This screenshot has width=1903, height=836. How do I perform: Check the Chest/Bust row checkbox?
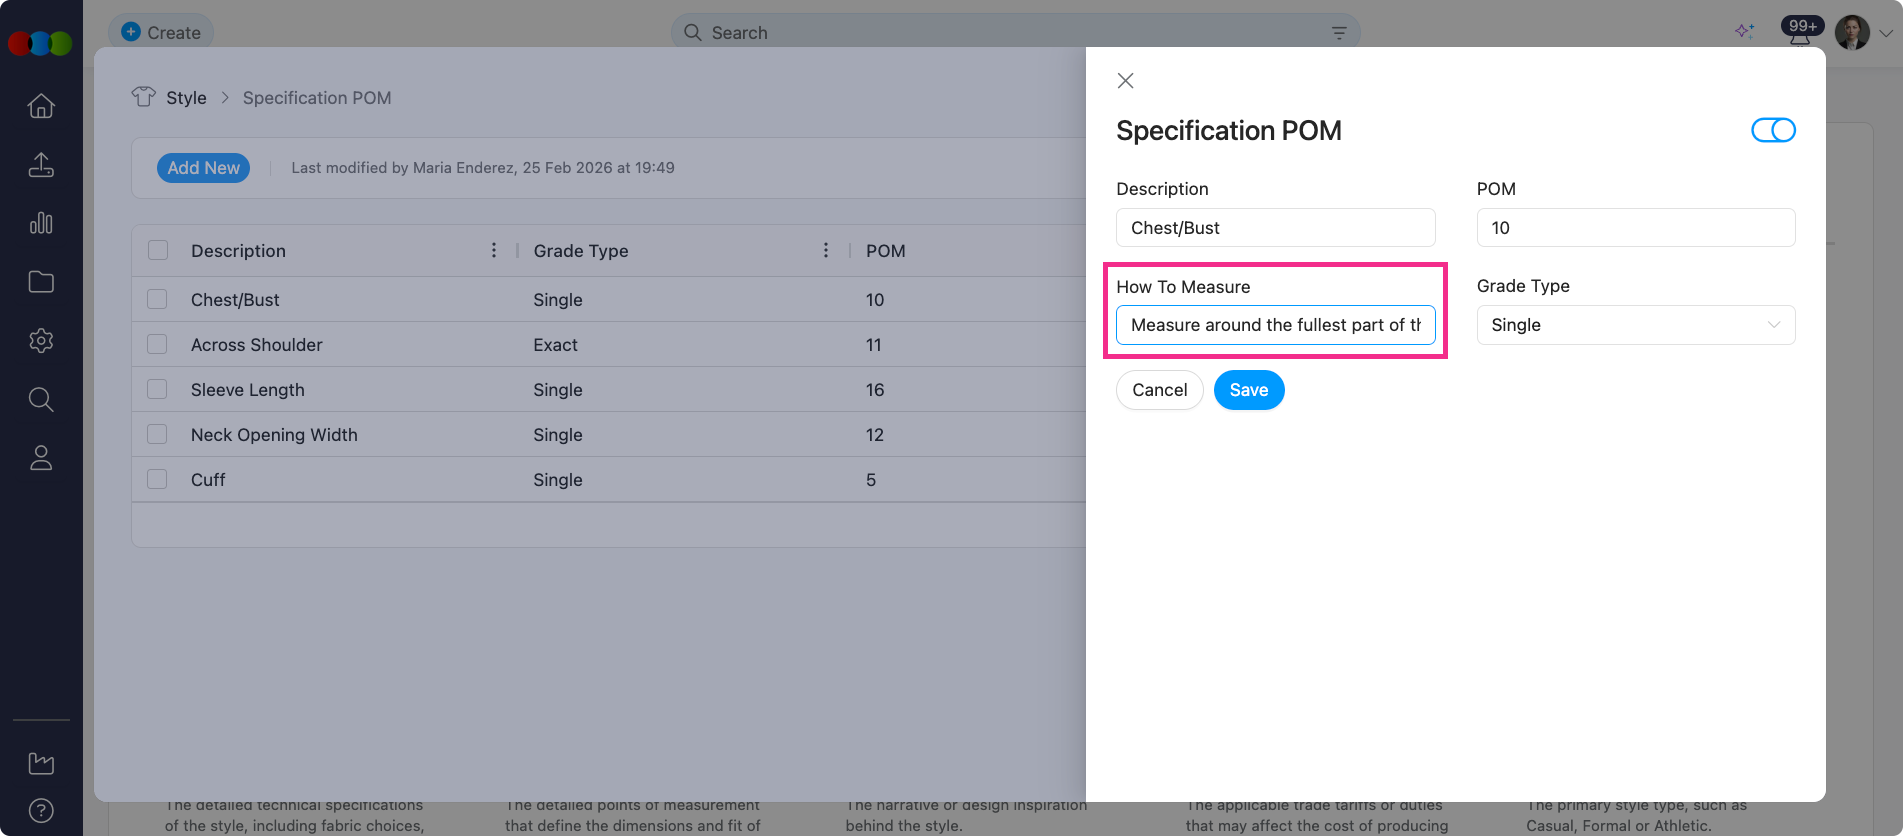pyautogui.click(x=157, y=299)
